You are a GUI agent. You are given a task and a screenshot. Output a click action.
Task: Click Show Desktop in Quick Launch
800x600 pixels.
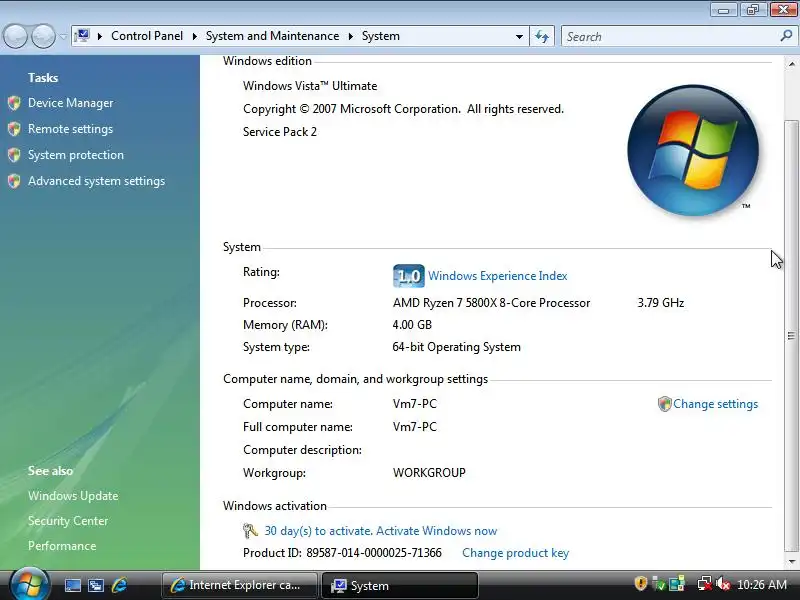pos(72,585)
